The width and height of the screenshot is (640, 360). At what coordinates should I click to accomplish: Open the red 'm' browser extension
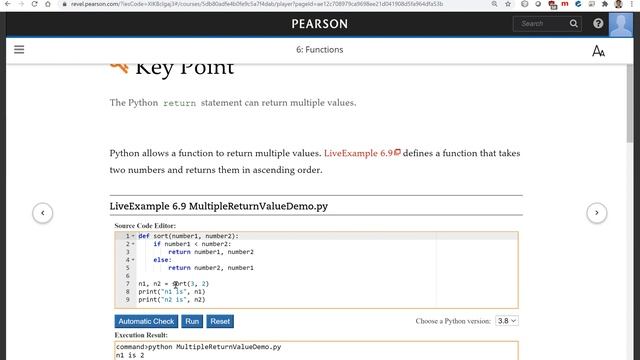565,4
